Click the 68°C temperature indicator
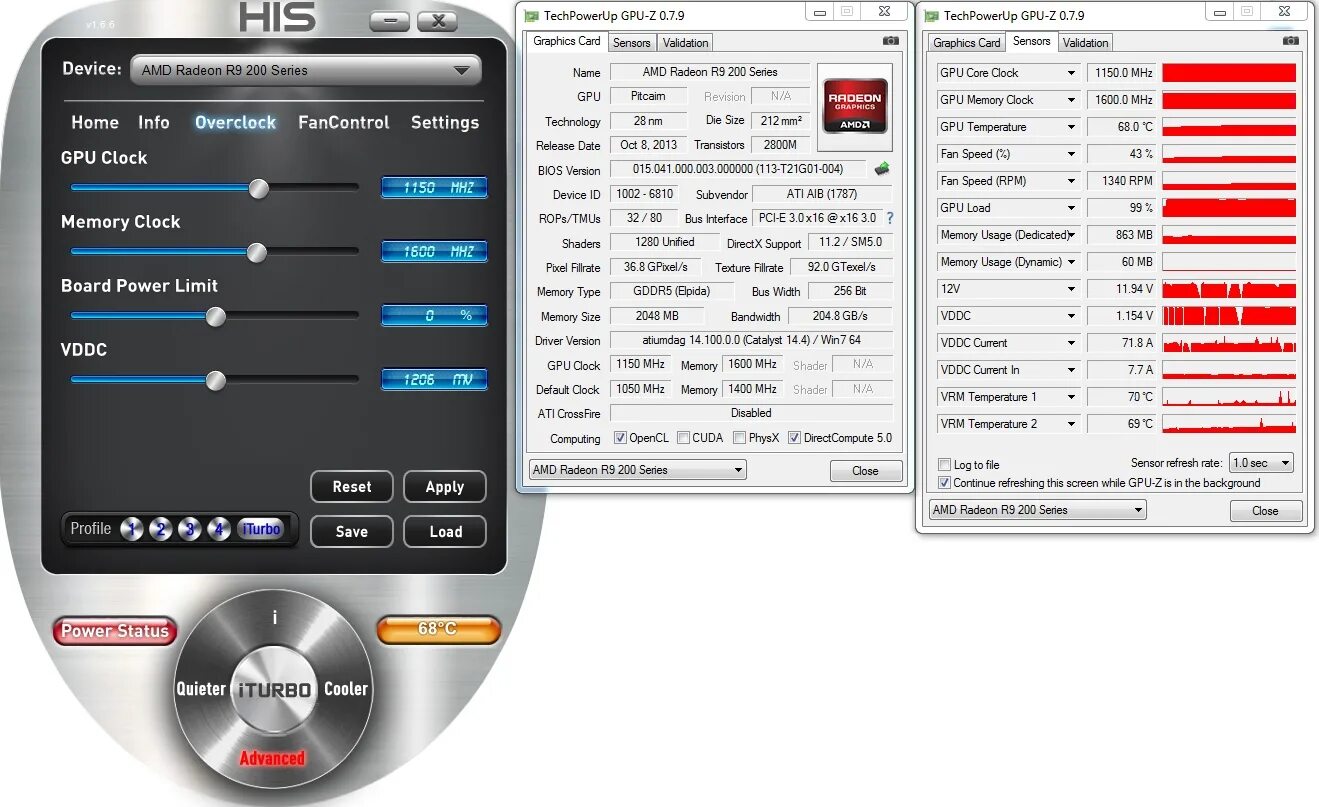Viewport: 1319px width, 807px height. click(438, 629)
